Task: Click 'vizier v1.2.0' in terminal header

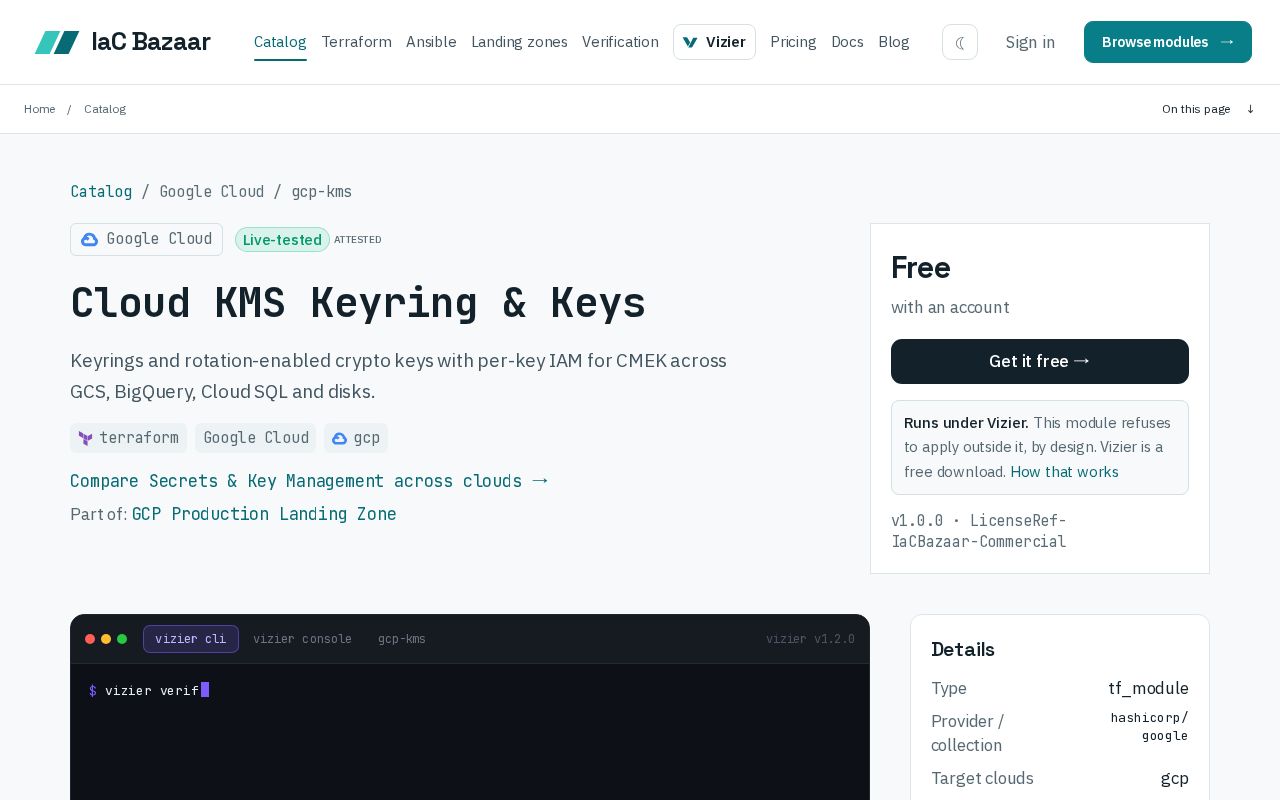Action: click(810, 639)
